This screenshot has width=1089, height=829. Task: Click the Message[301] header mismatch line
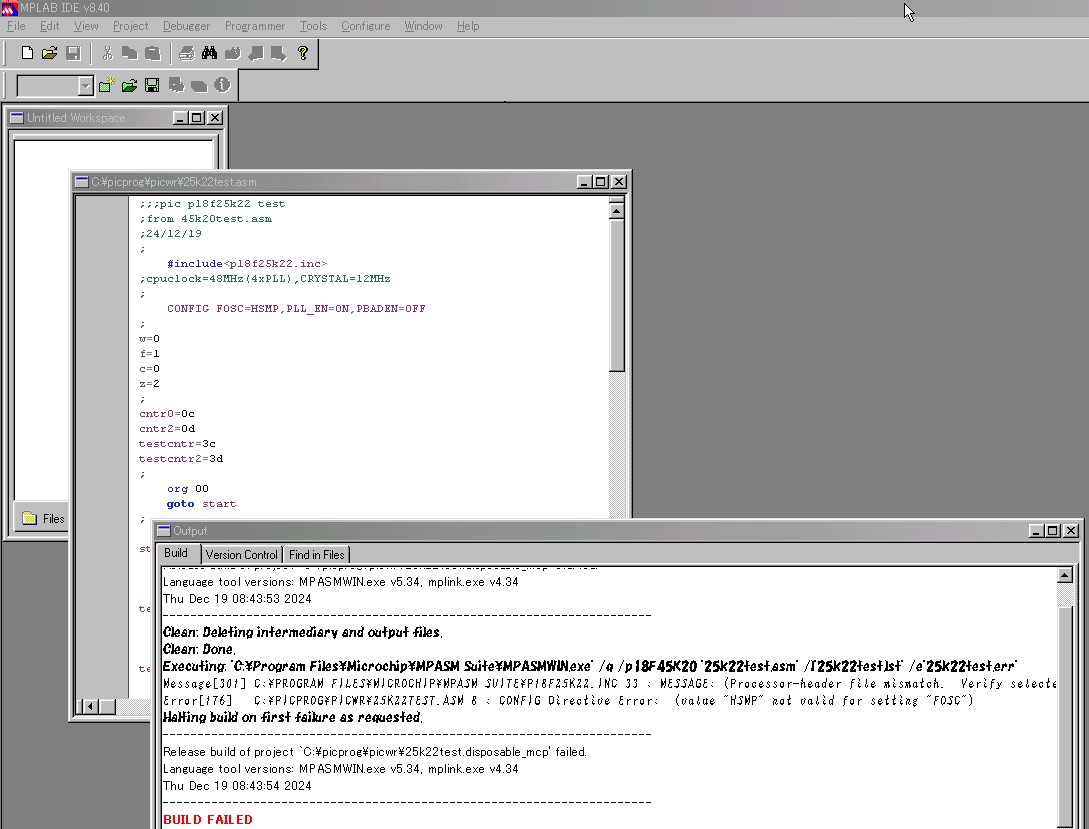(x=609, y=684)
